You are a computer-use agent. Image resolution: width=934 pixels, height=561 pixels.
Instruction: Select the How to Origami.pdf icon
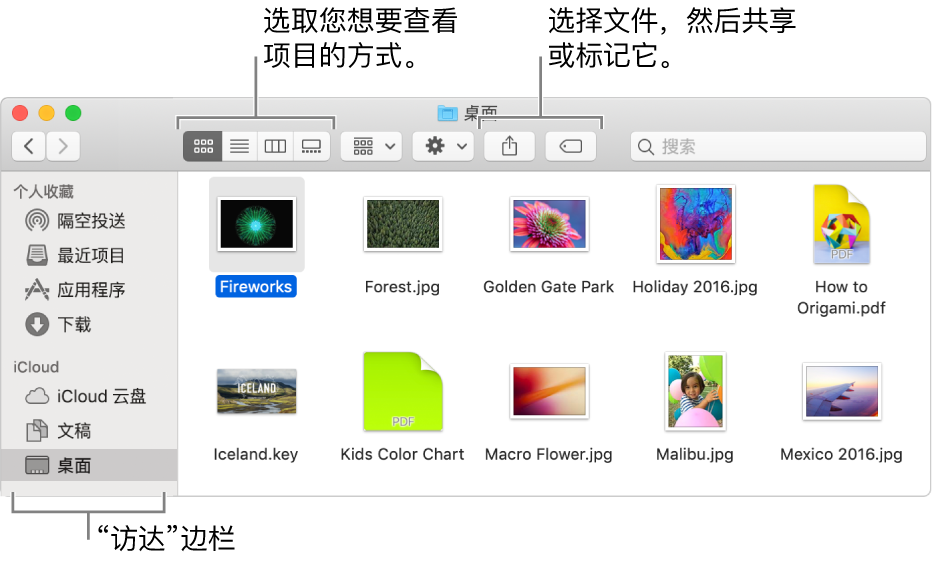[842, 224]
